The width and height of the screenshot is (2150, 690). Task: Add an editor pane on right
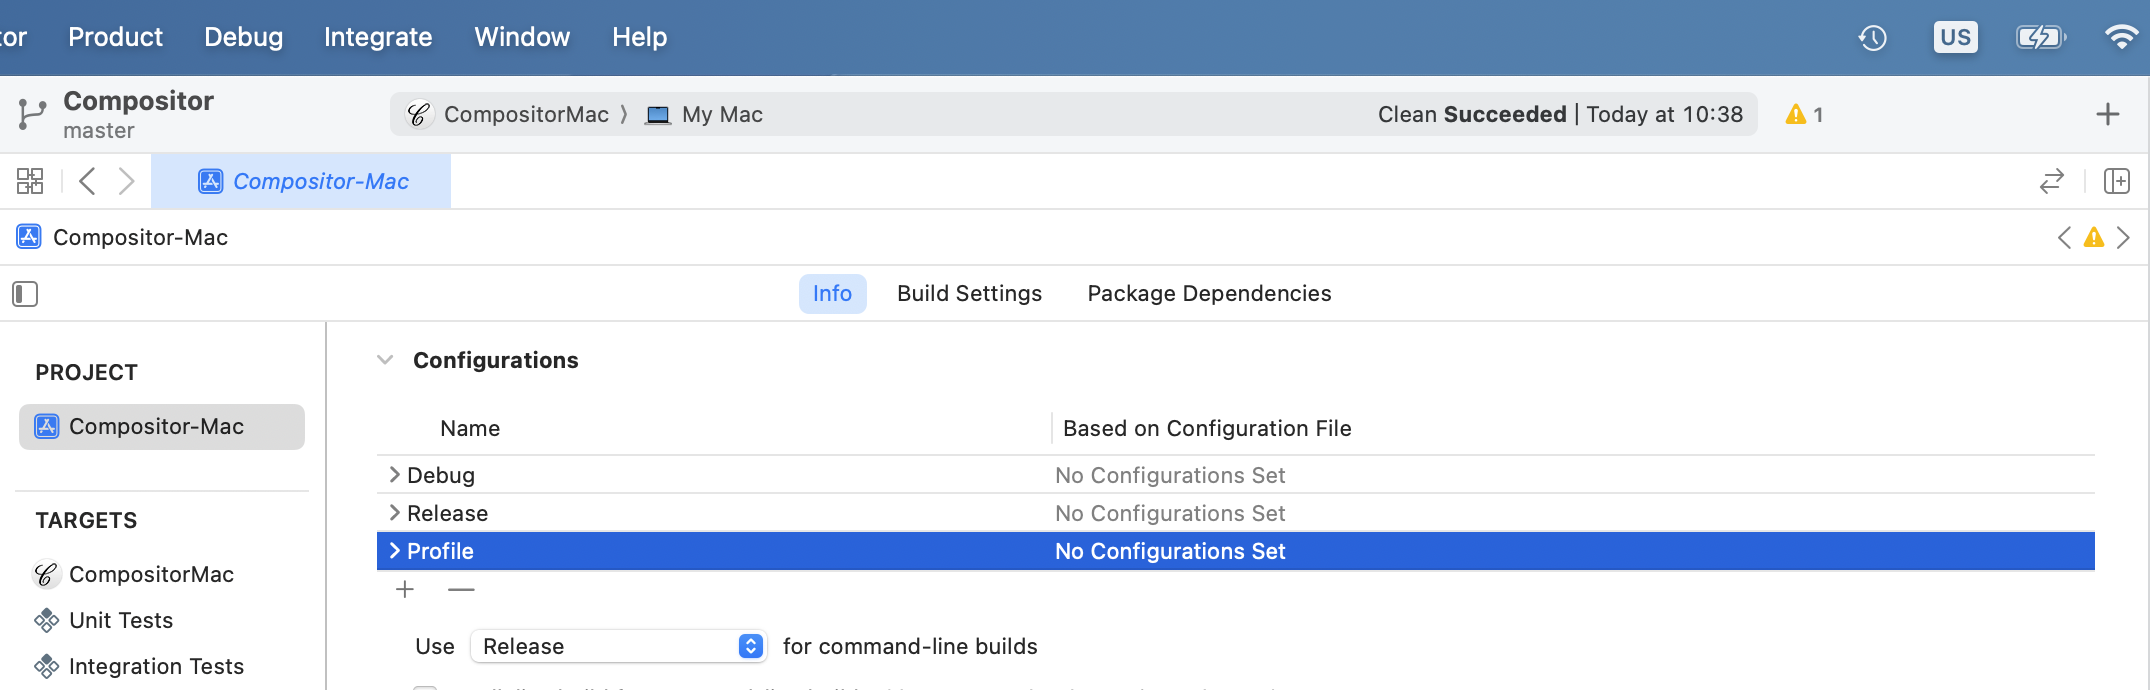[x=2116, y=181]
